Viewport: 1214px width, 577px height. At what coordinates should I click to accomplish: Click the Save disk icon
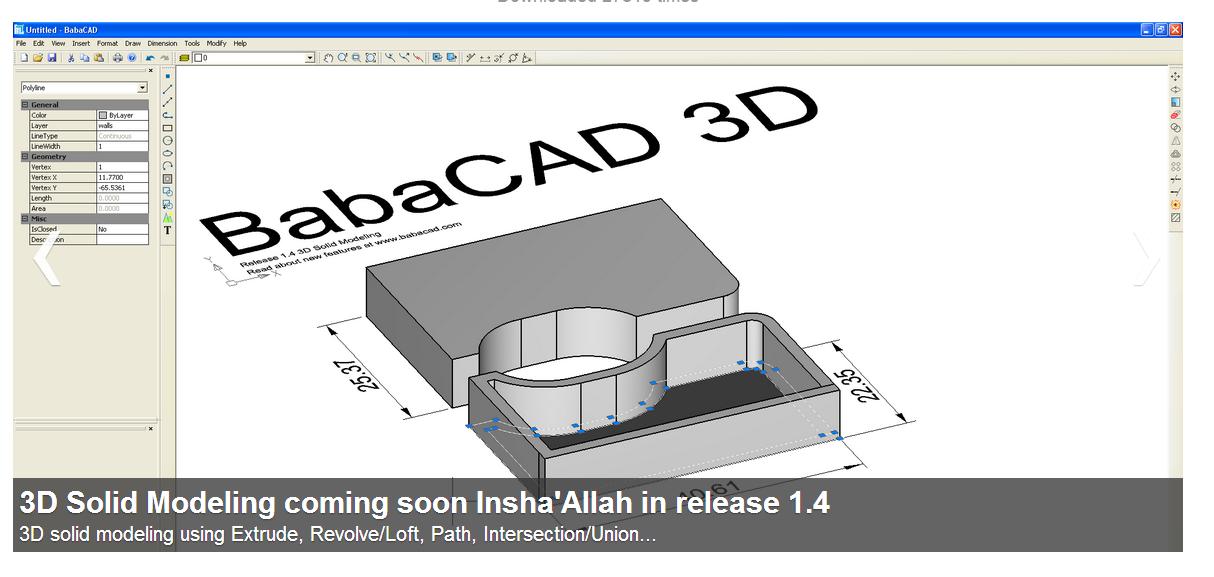point(52,58)
